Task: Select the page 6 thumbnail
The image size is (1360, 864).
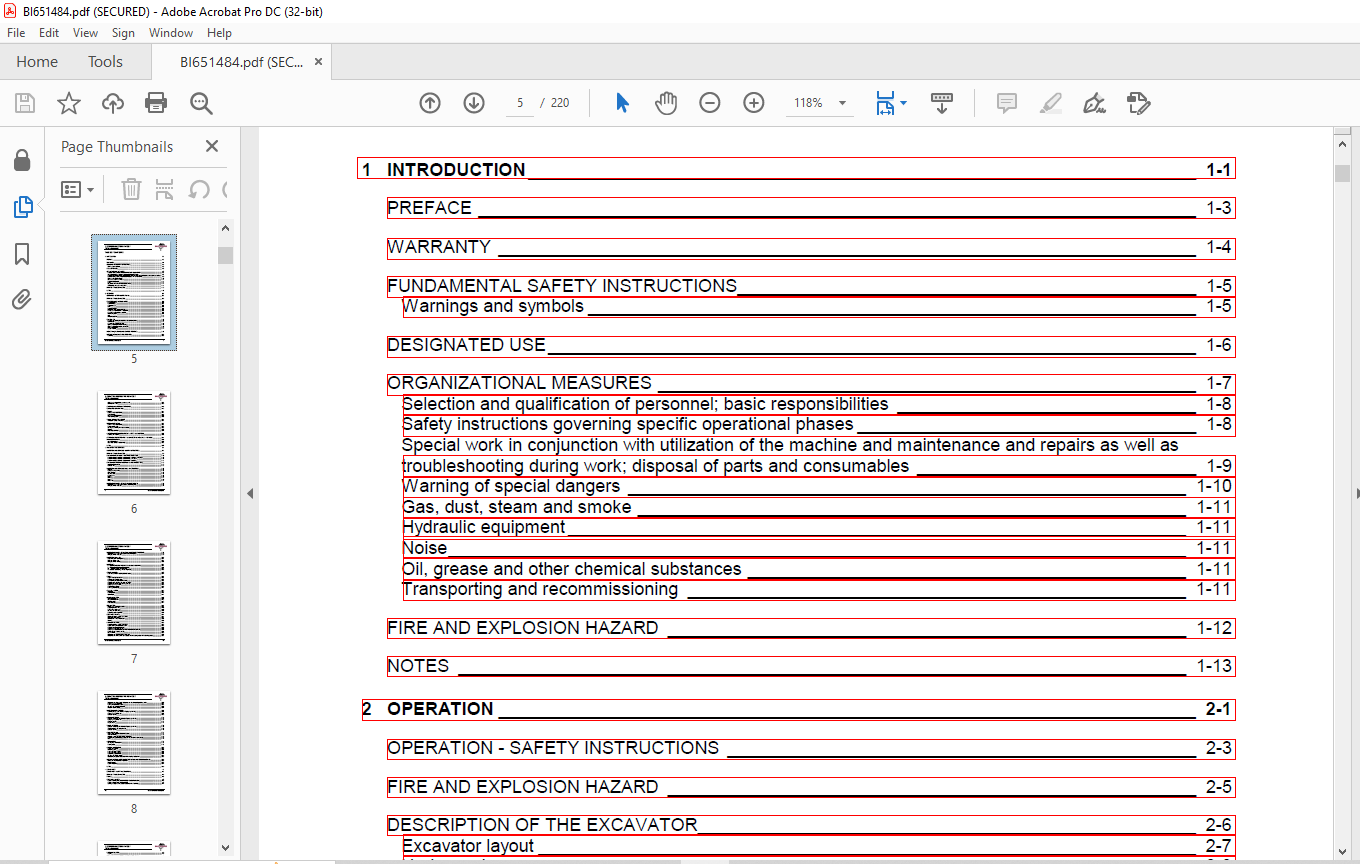Action: coord(134,443)
